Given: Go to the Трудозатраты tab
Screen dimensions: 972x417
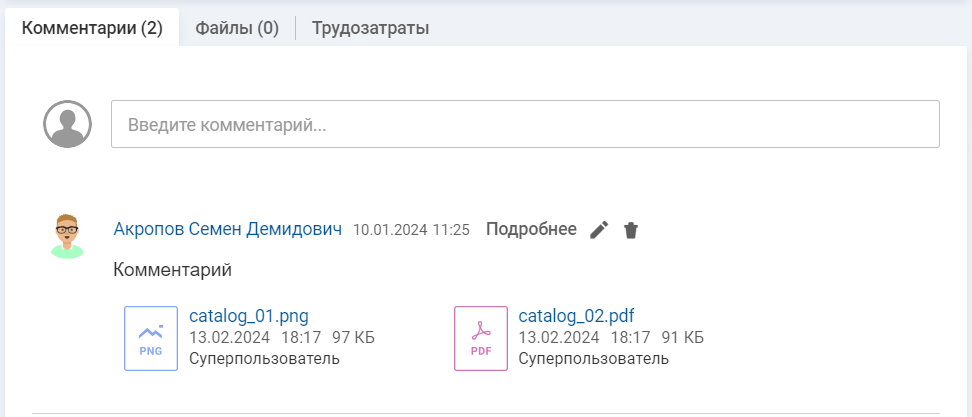Looking at the screenshot, I should coord(370,28).
